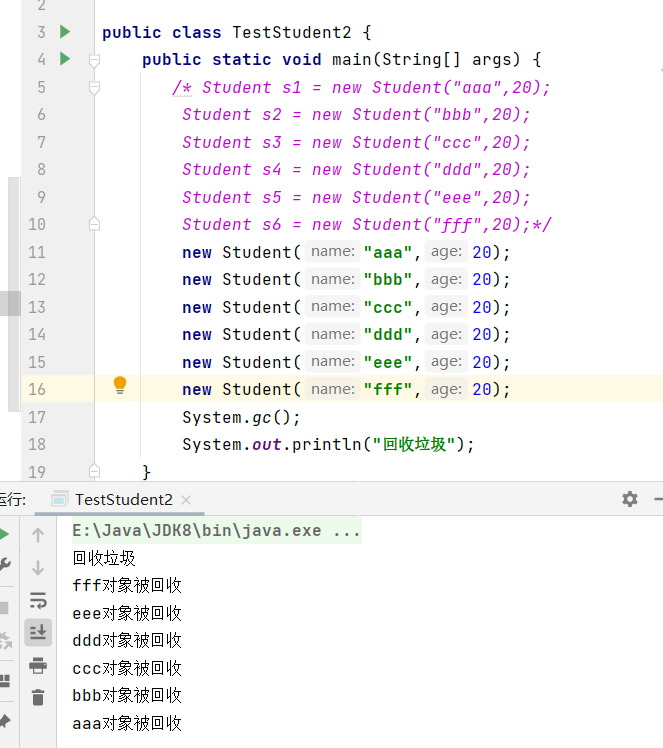Collapse block comment fold marker on line 5

click(x=94, y=88)
